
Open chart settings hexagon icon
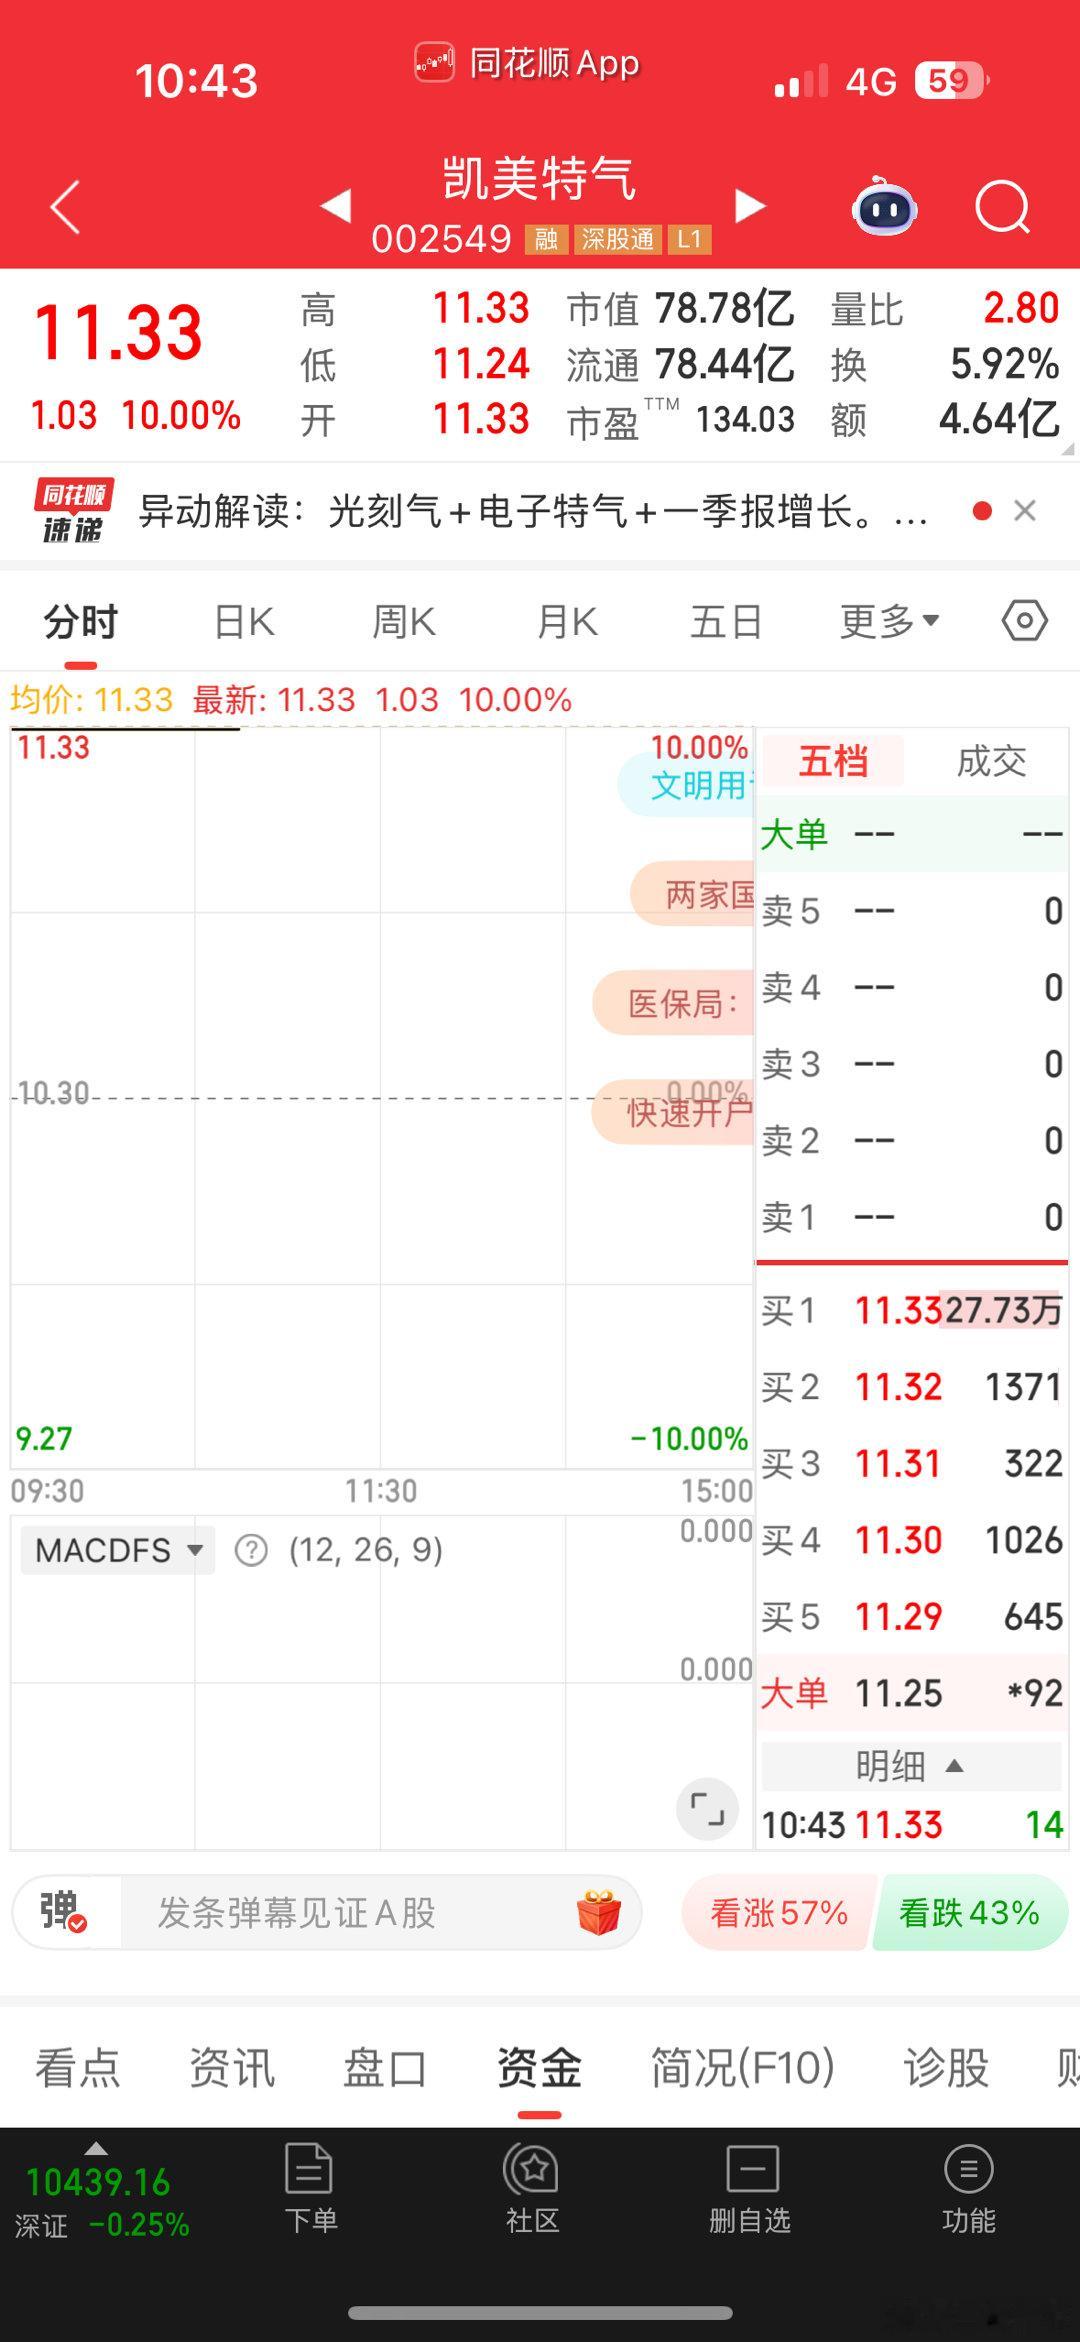click(1025, 621)
